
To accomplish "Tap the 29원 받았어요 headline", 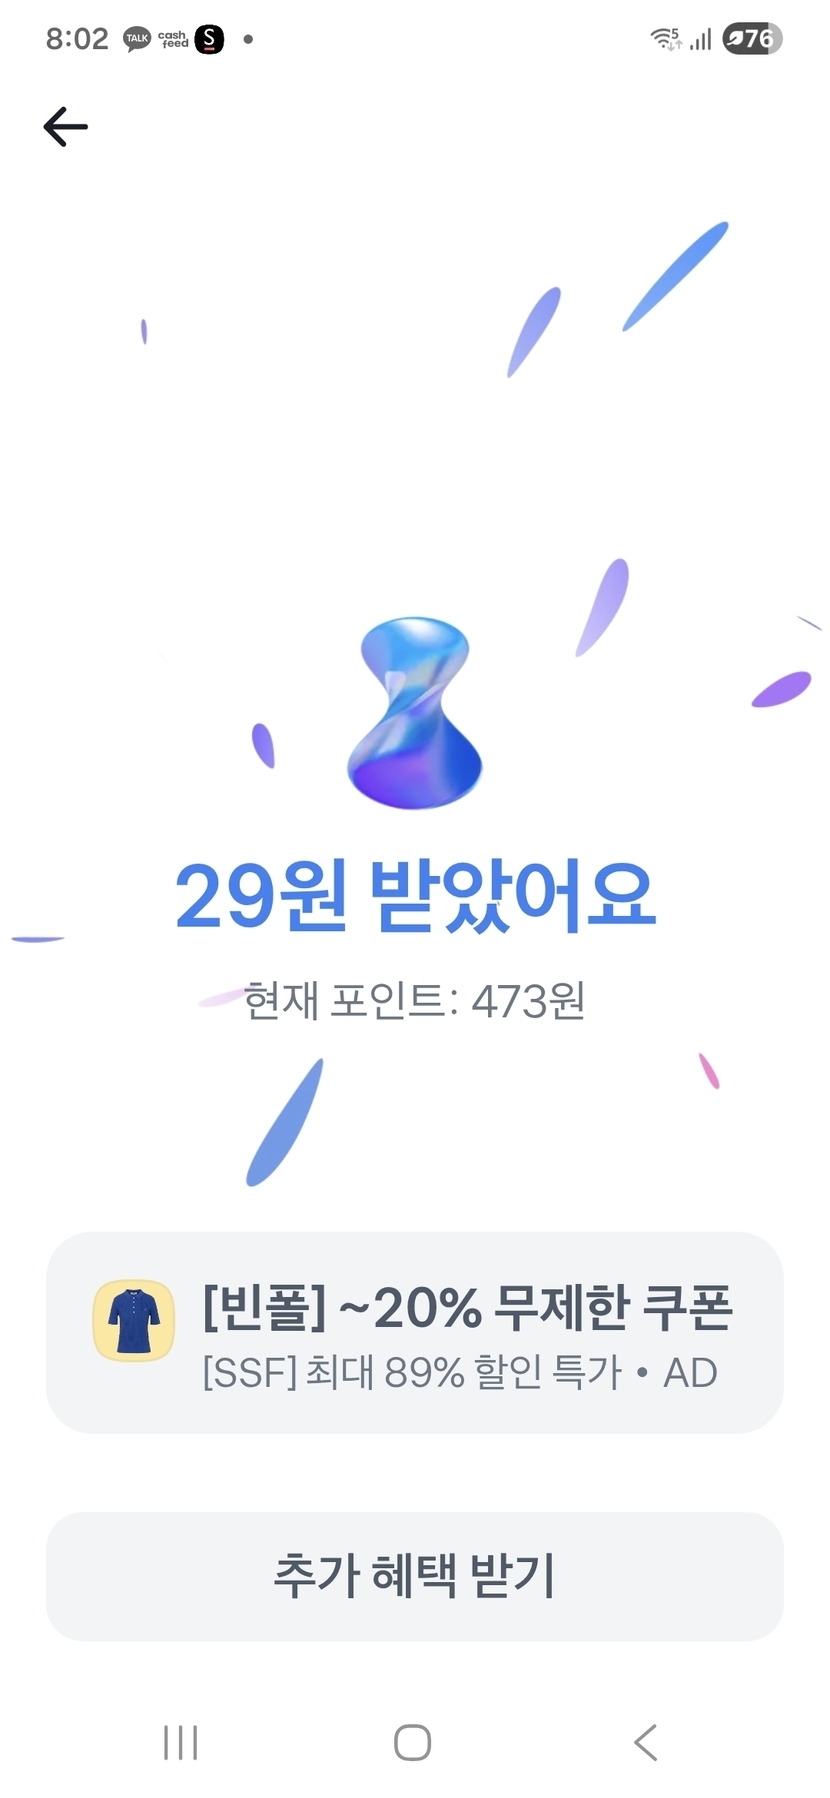I will point(415,895).
